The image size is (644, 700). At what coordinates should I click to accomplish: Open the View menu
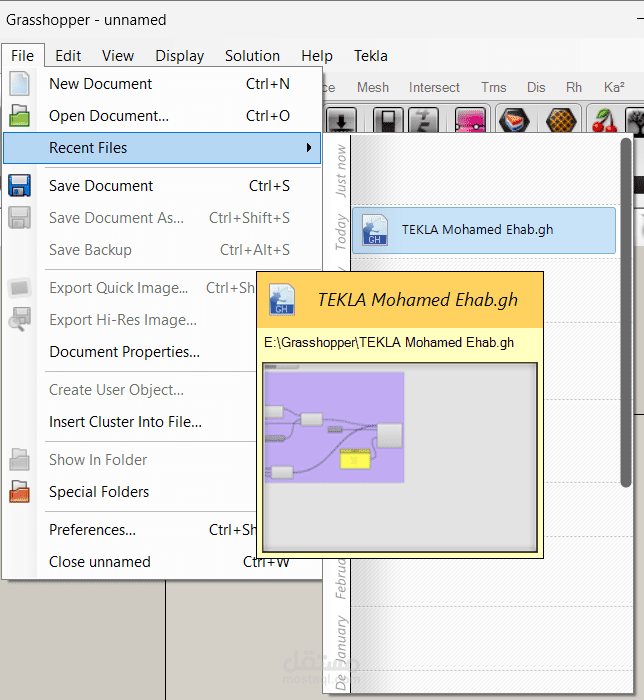pyautogui.click(x=118, y=56)
